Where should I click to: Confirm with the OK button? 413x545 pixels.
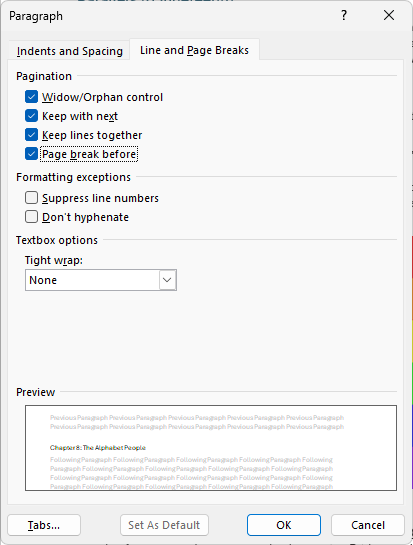point(284,525)
